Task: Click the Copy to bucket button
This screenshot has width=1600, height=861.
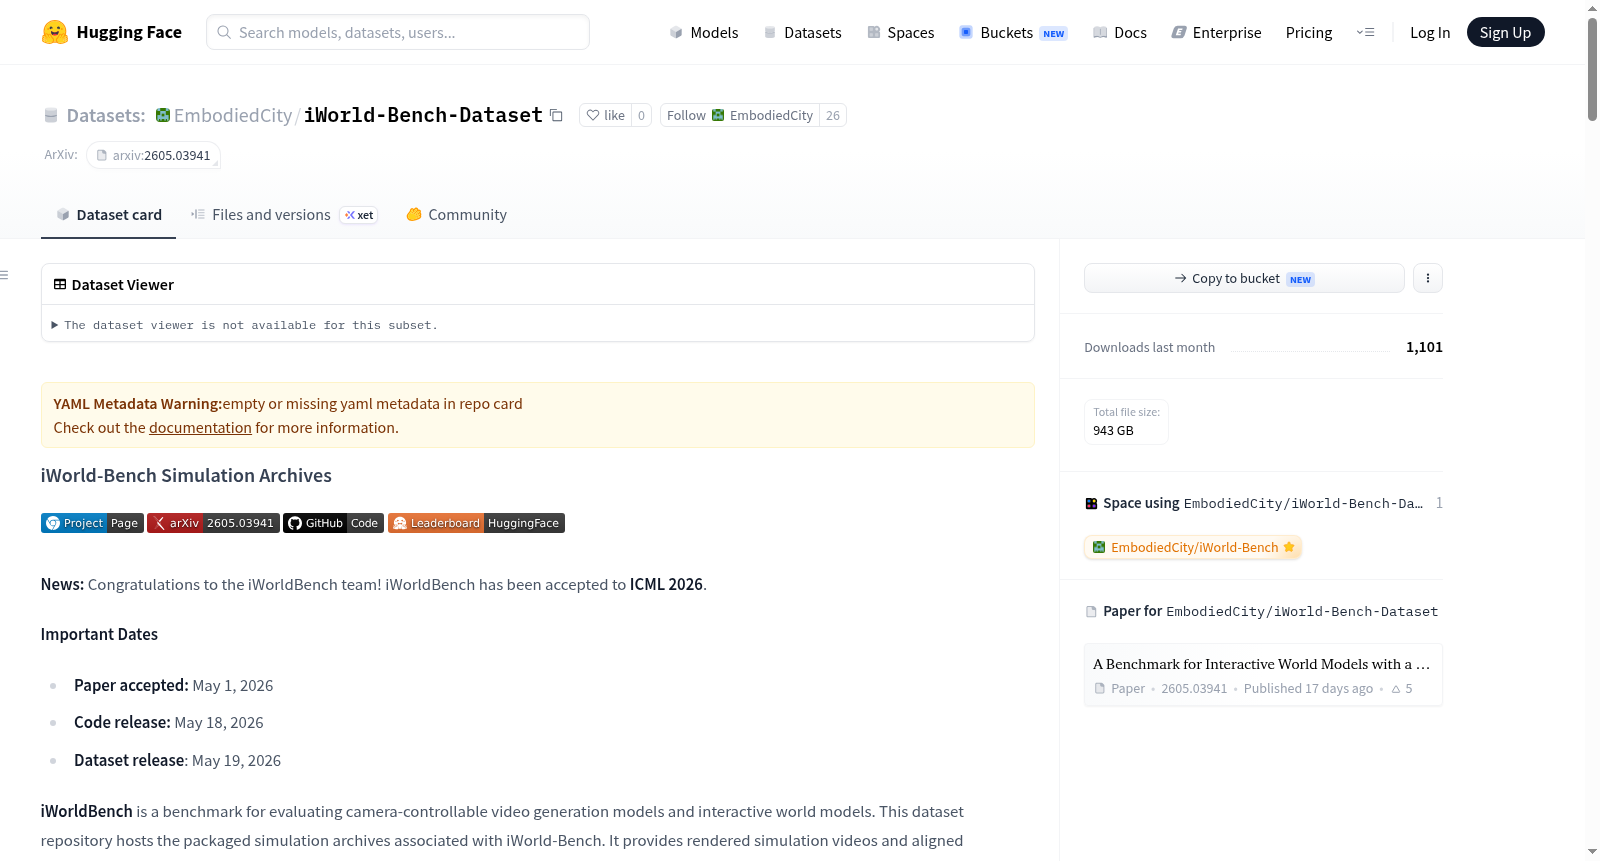Action: 1244,278
